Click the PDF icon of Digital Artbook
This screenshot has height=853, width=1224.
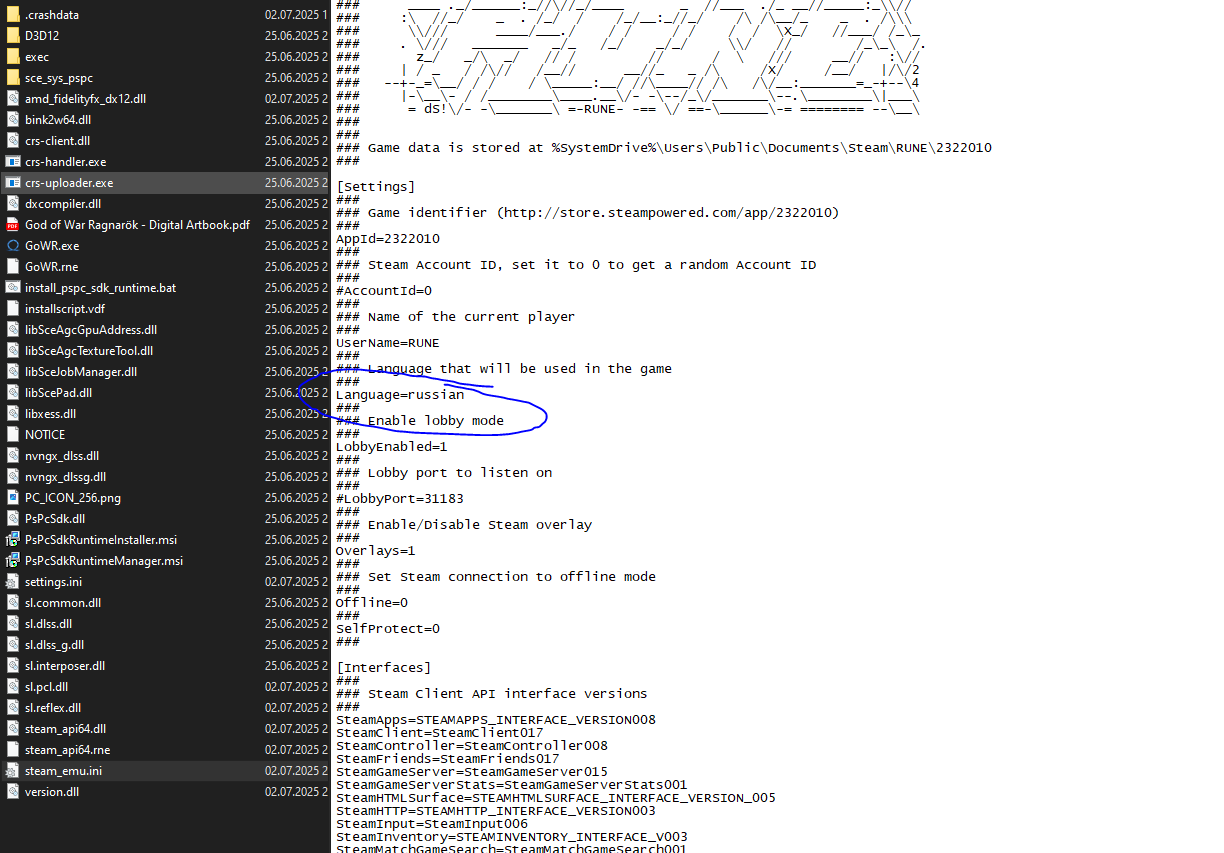[x=13, y=225]
